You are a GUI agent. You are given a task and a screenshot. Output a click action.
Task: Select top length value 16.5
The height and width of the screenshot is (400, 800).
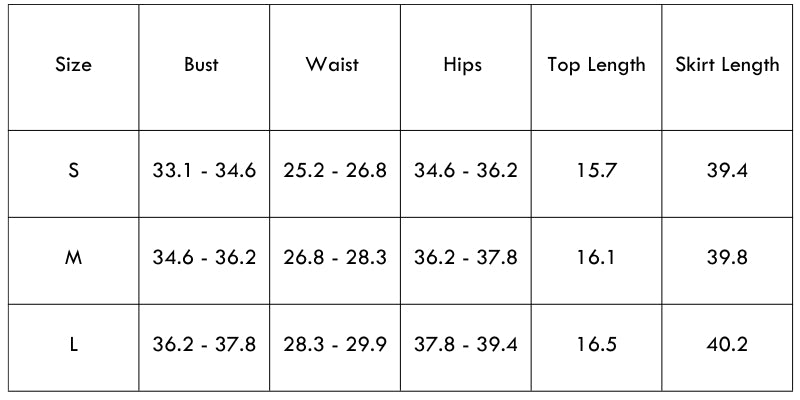tap(596, 345)
